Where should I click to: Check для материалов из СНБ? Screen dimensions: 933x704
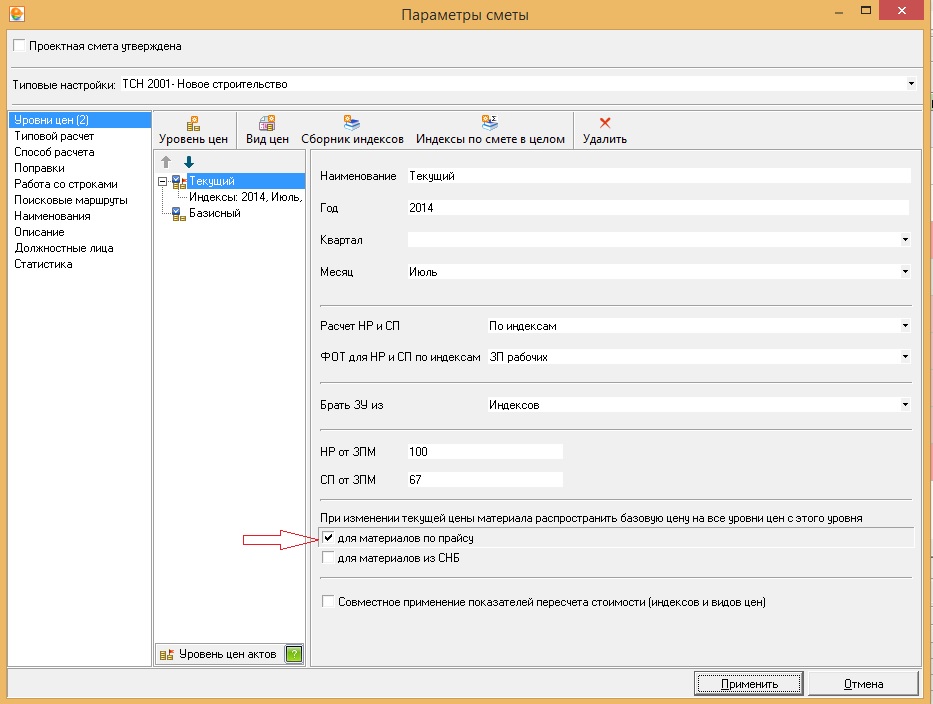tap(328, 558)
